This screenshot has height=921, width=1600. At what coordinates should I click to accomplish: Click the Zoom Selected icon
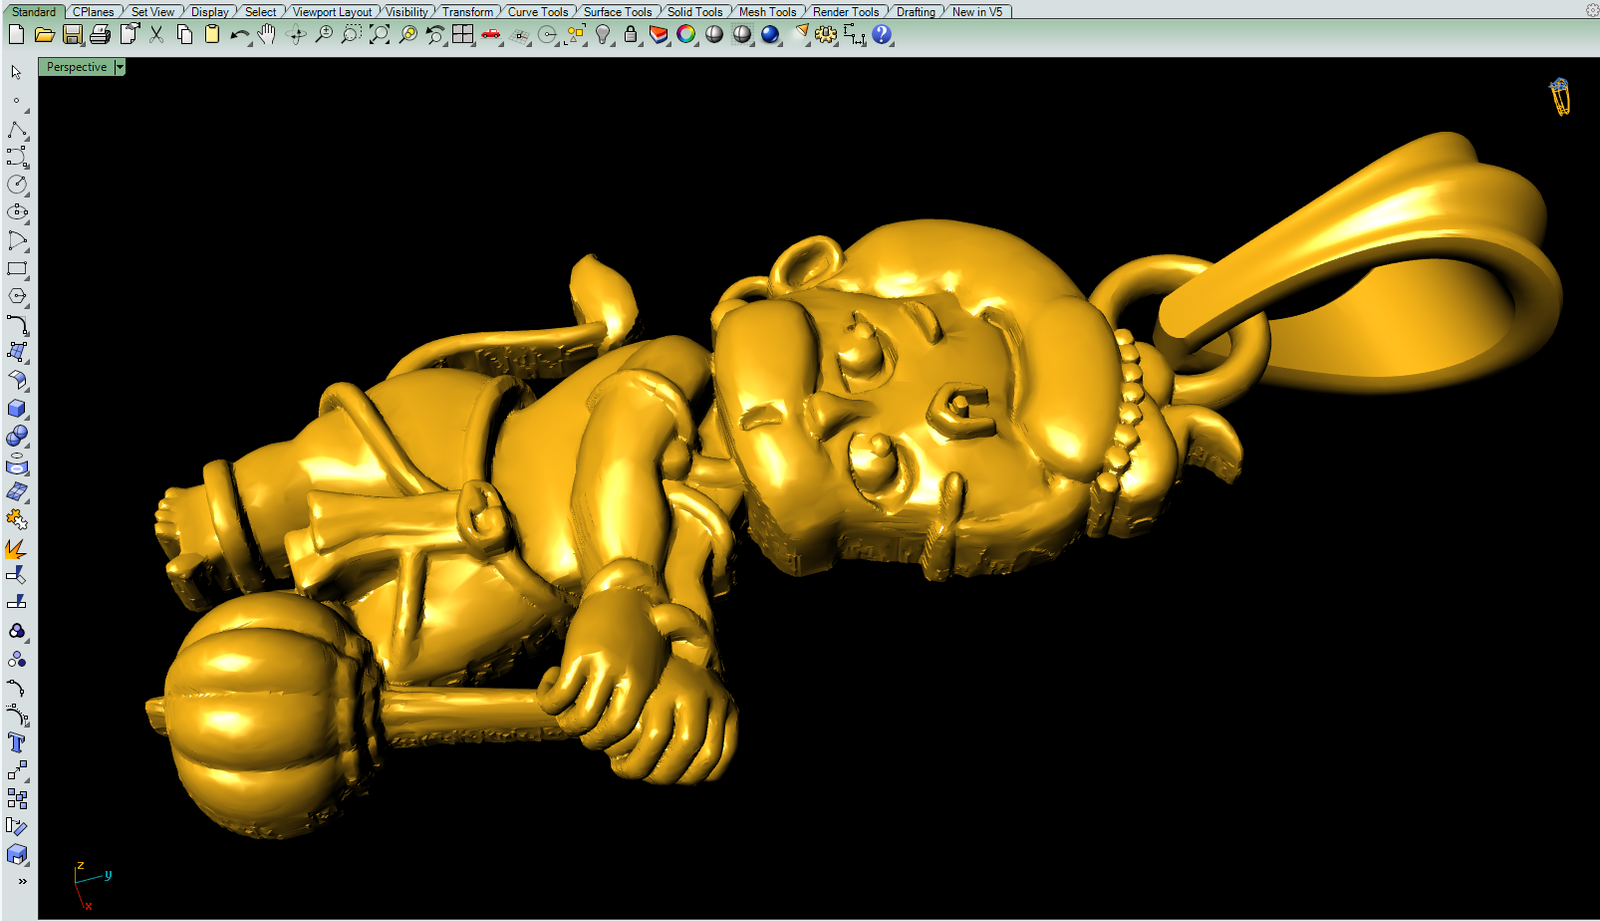[408, 35]
